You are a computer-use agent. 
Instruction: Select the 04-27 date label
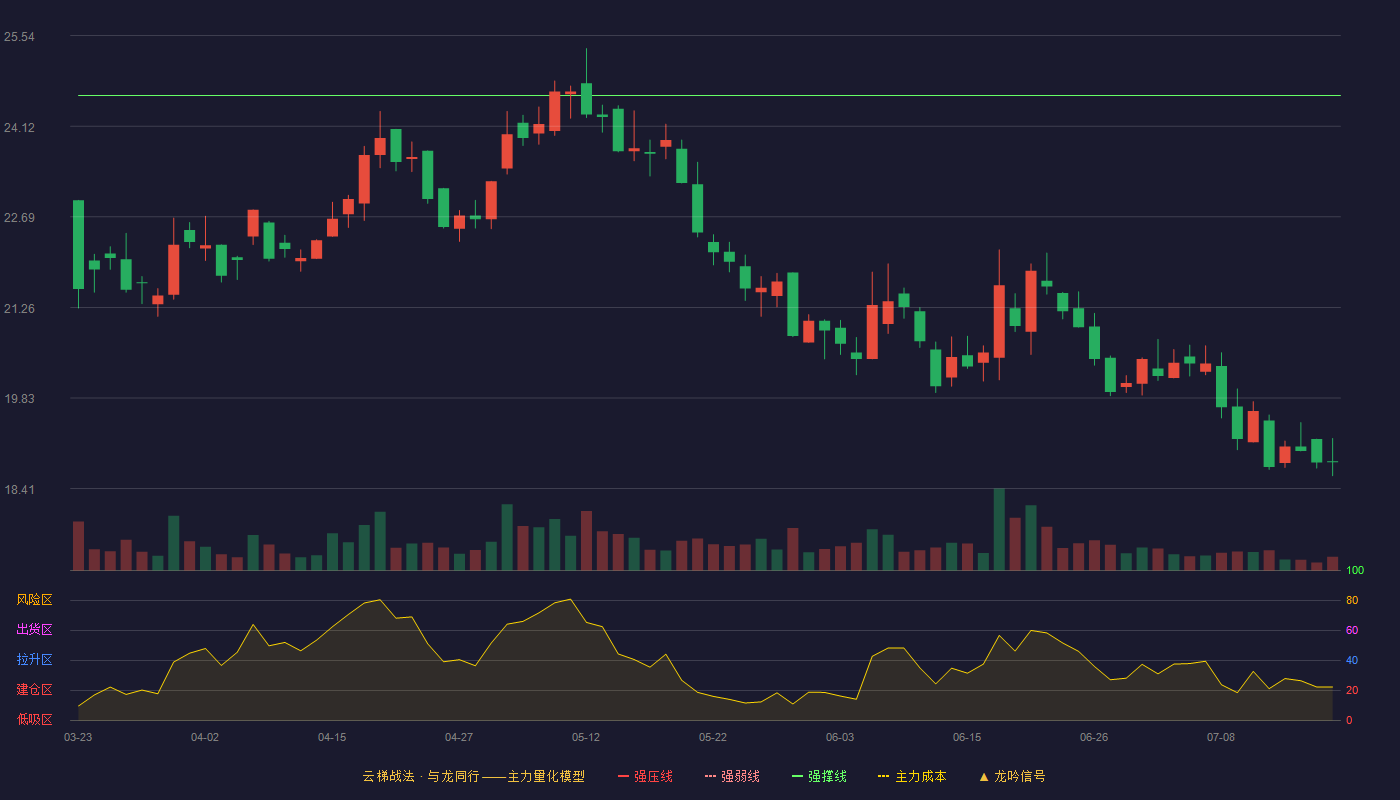459,737
